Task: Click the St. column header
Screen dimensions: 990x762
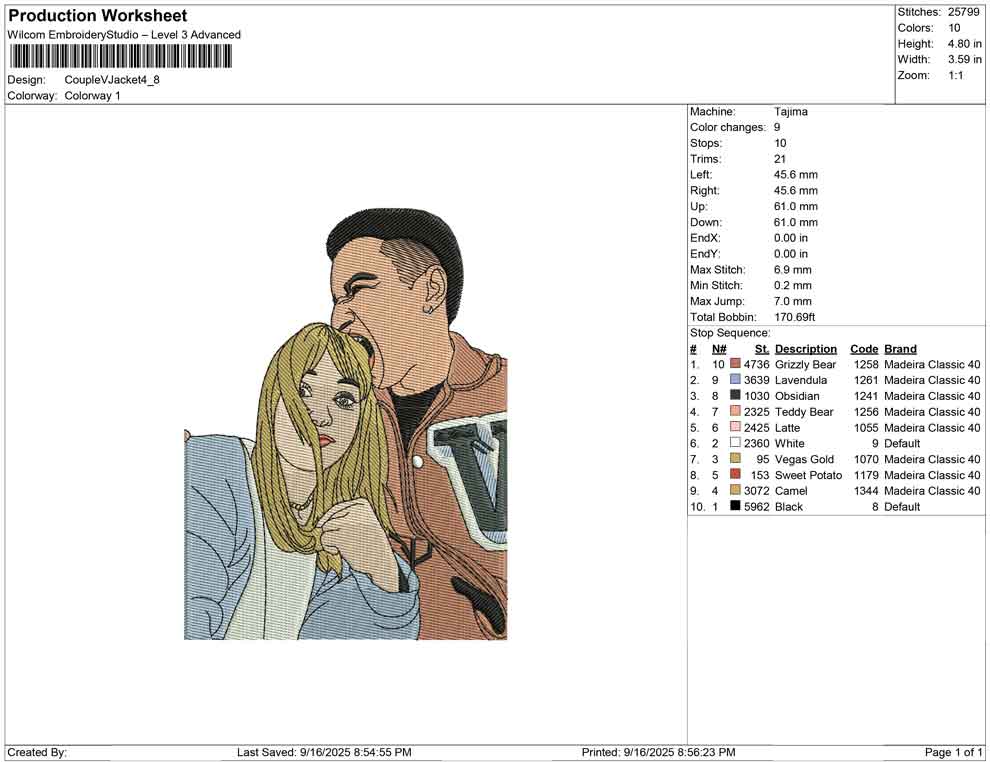Action: (761, 349)
